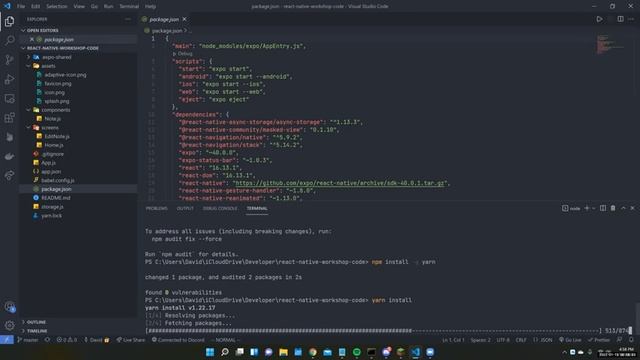Open notifications bell in status bar

tap(631, 340)
